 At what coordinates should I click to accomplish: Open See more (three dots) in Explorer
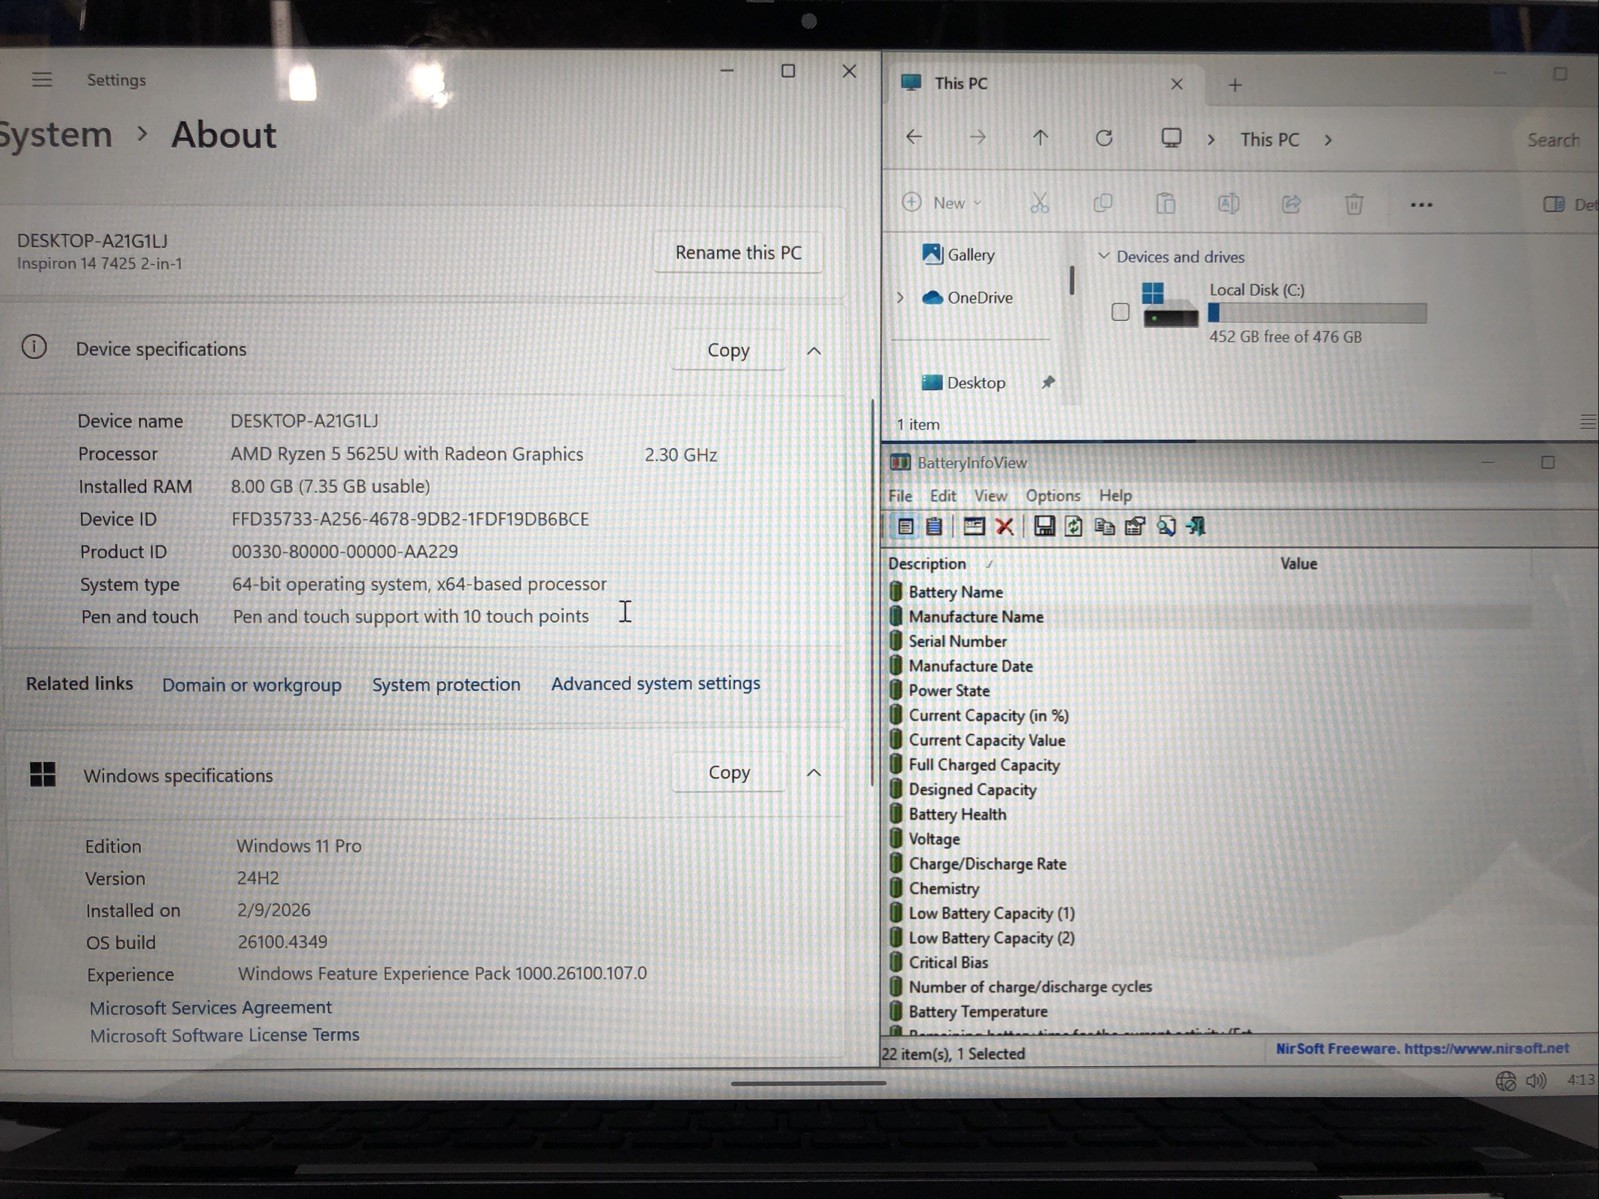pos(1421,205)
